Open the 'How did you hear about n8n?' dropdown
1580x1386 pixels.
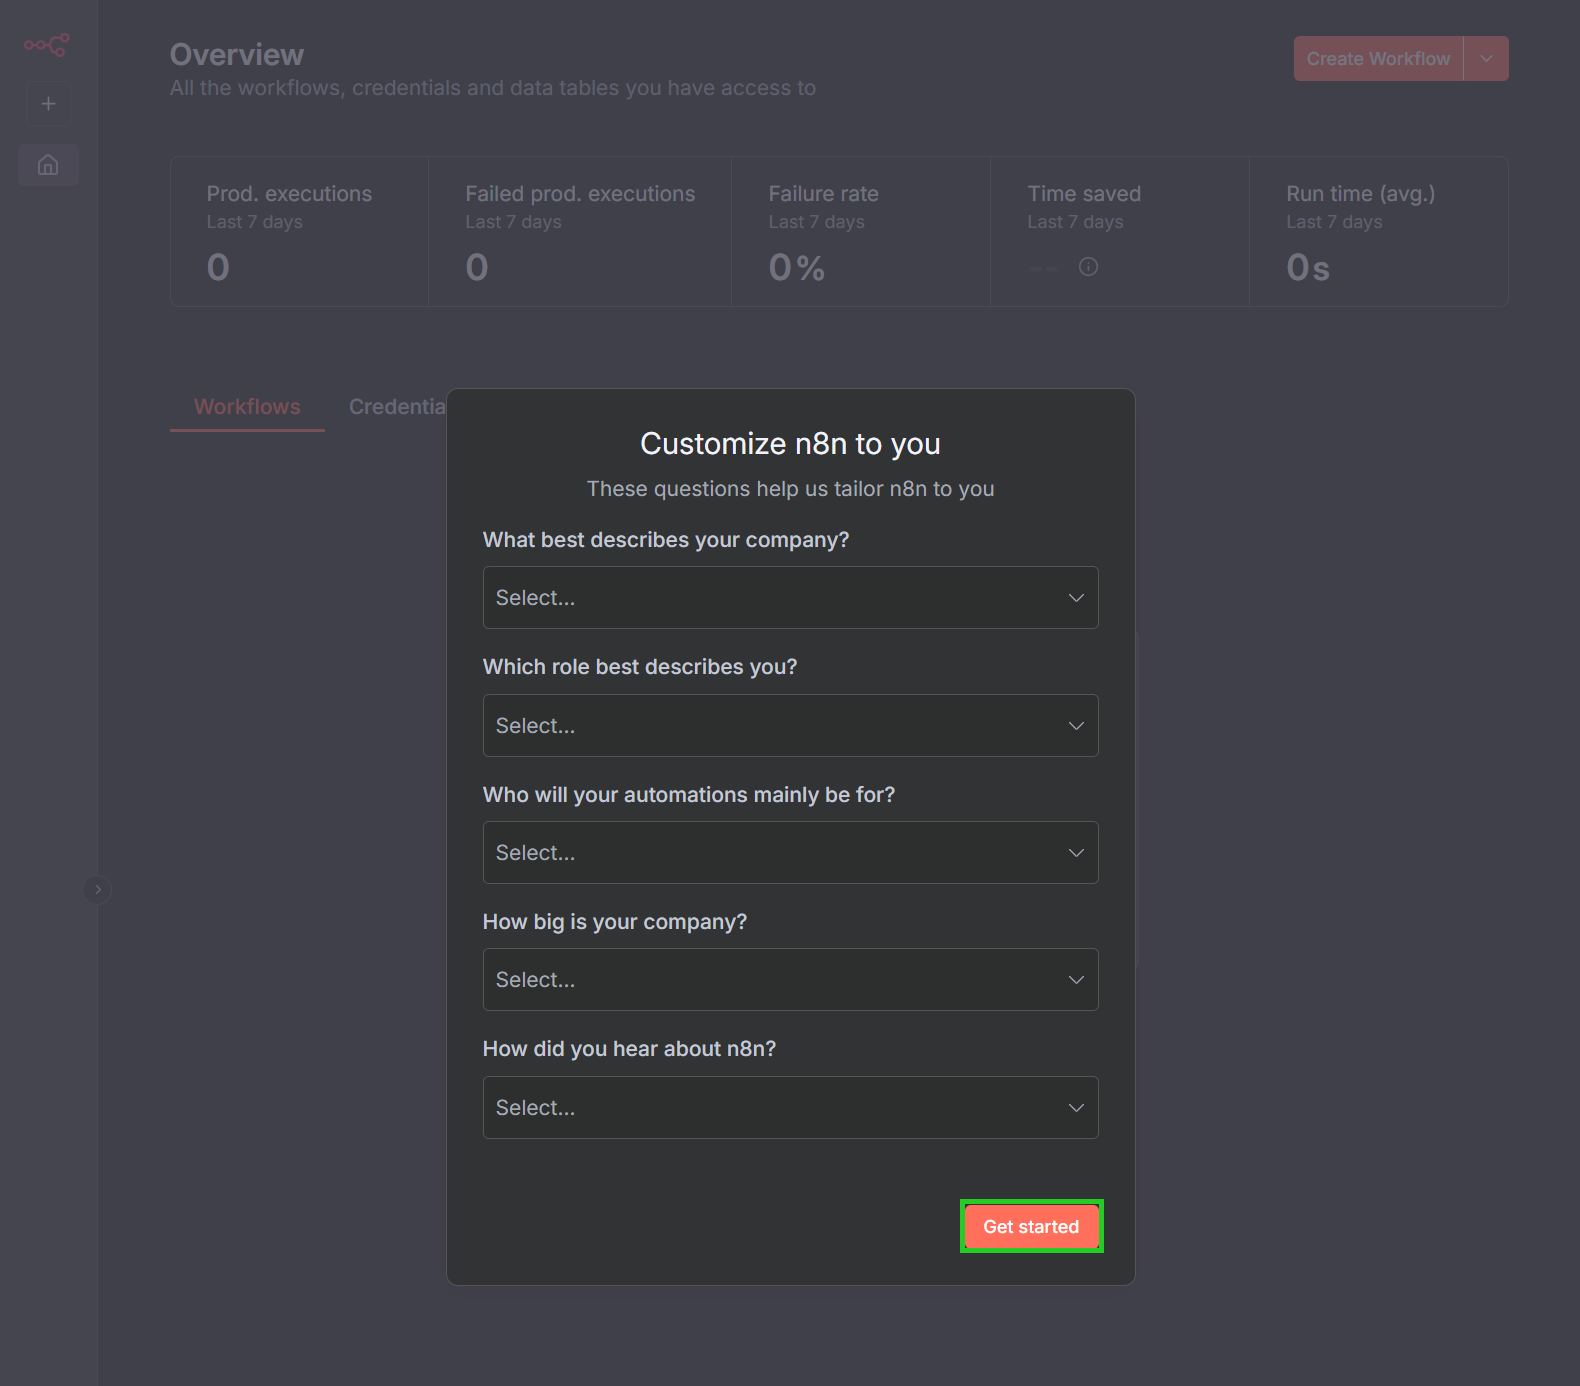(790, 1107)
